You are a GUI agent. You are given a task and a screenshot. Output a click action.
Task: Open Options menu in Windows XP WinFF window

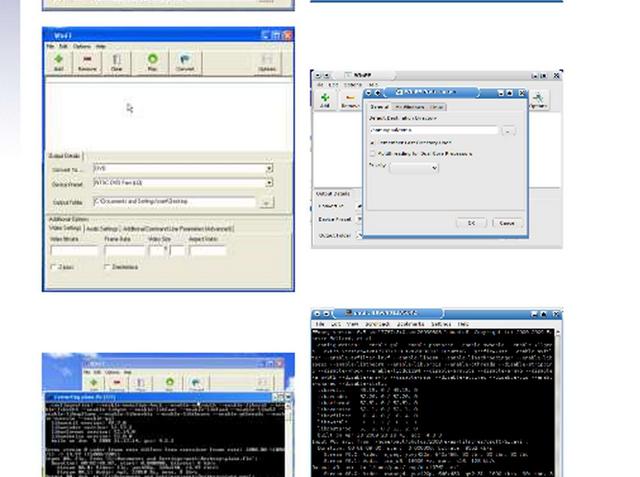click(82, 47)
